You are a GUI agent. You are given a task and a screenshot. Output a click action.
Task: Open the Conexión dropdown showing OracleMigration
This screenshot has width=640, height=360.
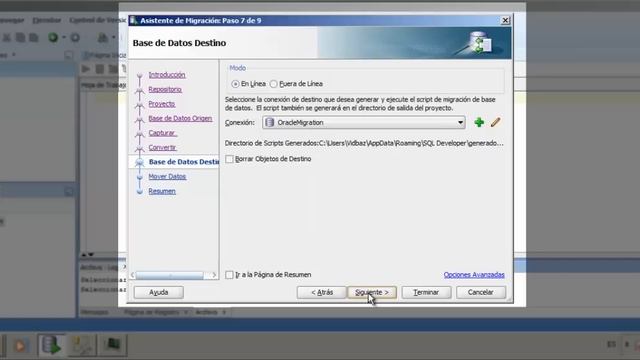[364, 122]
